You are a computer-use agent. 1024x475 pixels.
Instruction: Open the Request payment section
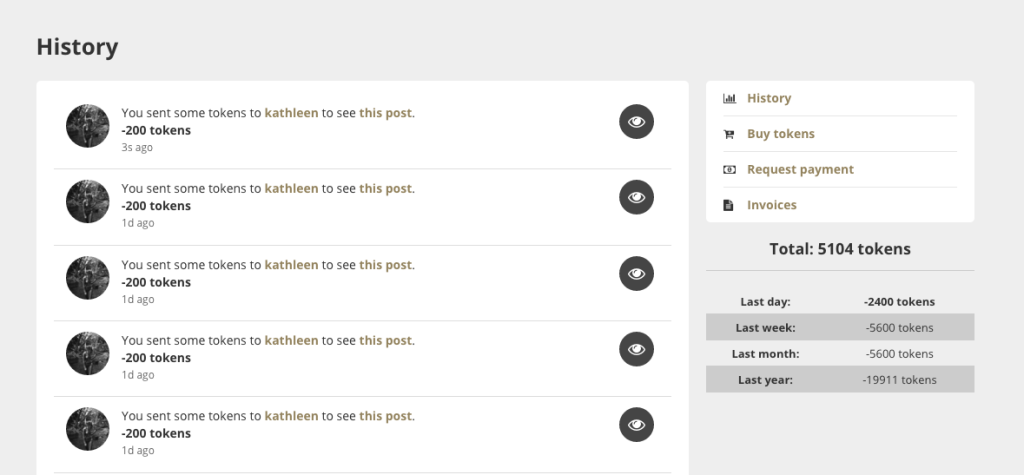(x=800, y=169)
